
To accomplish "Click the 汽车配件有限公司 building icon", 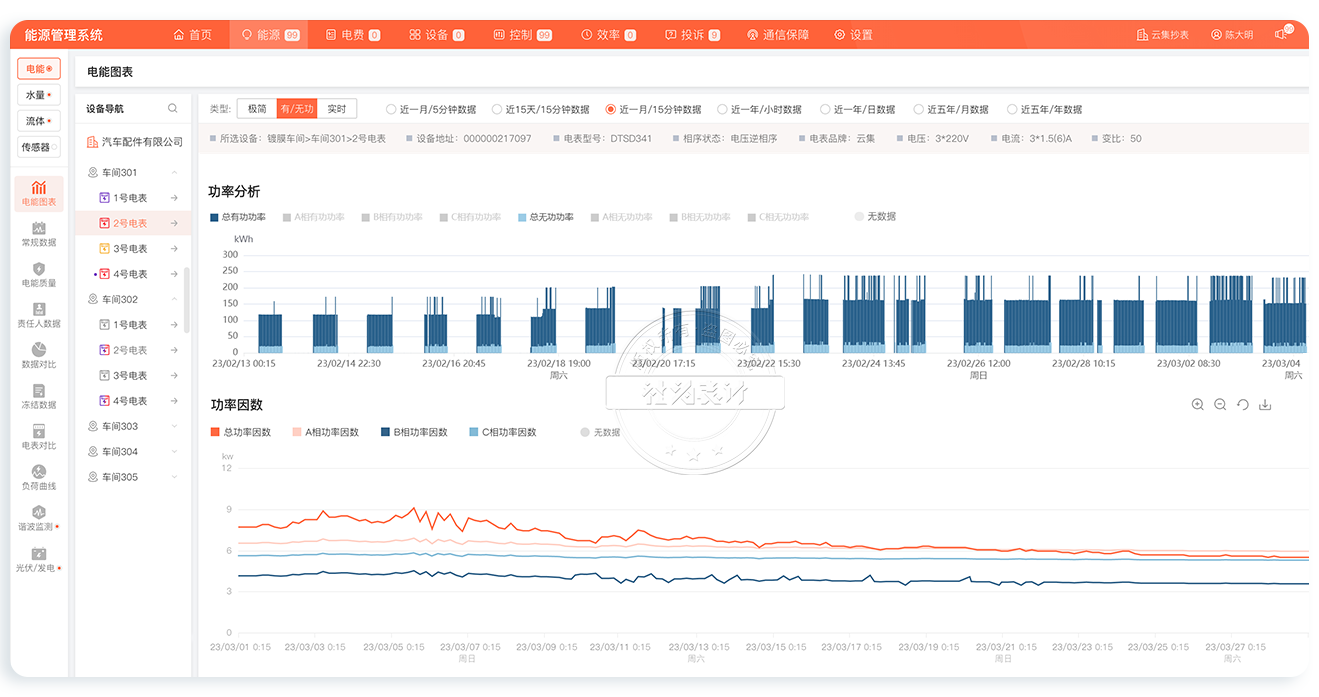I will (x=92, y=142).
